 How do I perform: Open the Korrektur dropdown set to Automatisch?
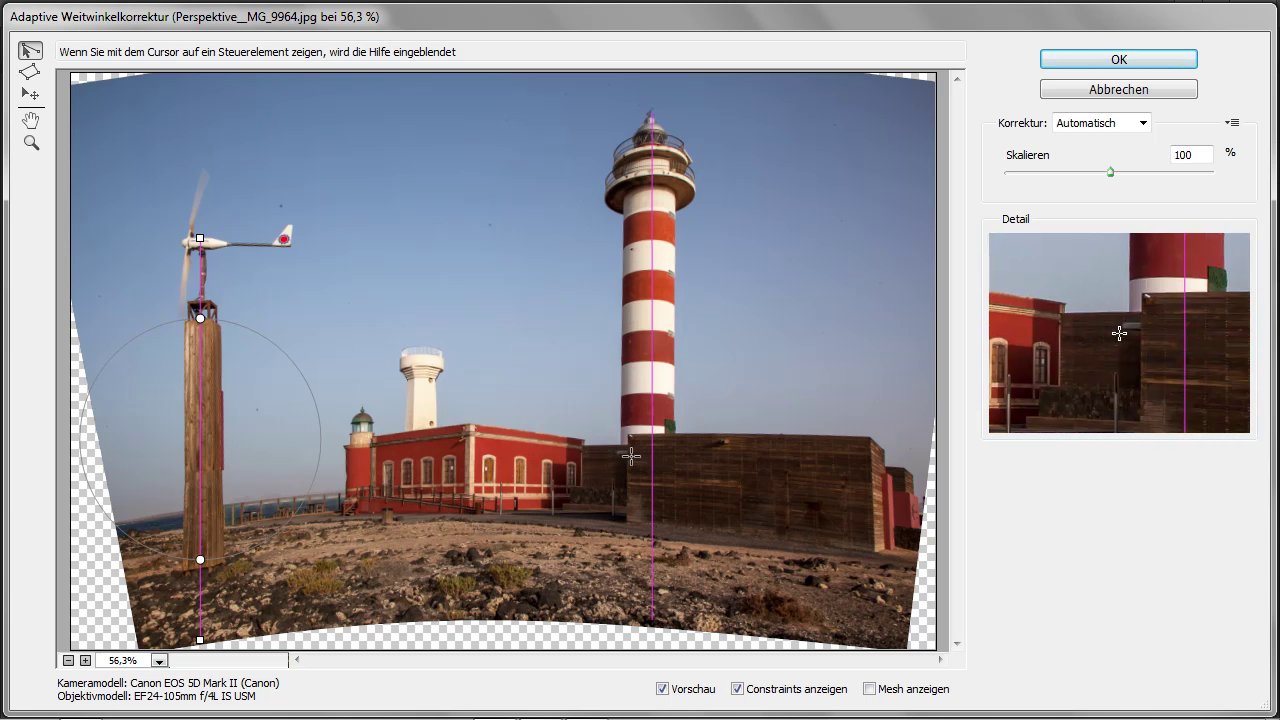tap(1101, 123)
